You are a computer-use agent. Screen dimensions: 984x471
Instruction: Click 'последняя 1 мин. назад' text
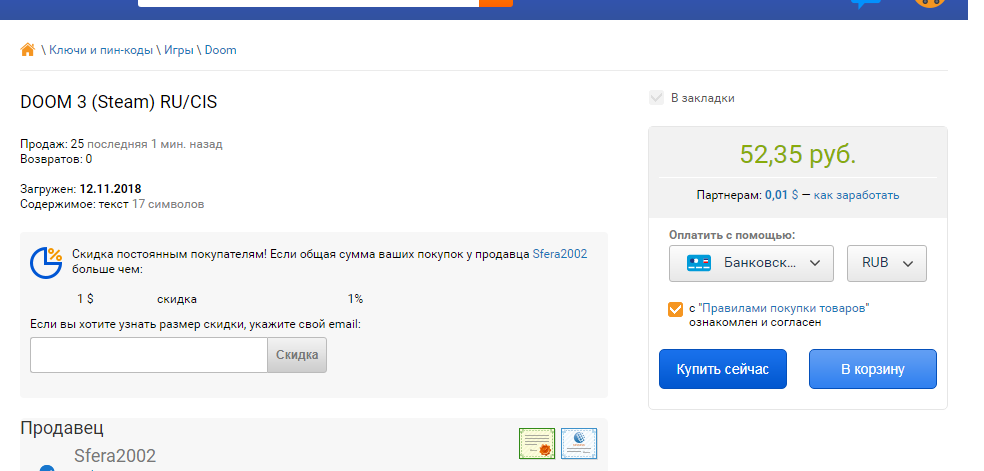(154, 144)
